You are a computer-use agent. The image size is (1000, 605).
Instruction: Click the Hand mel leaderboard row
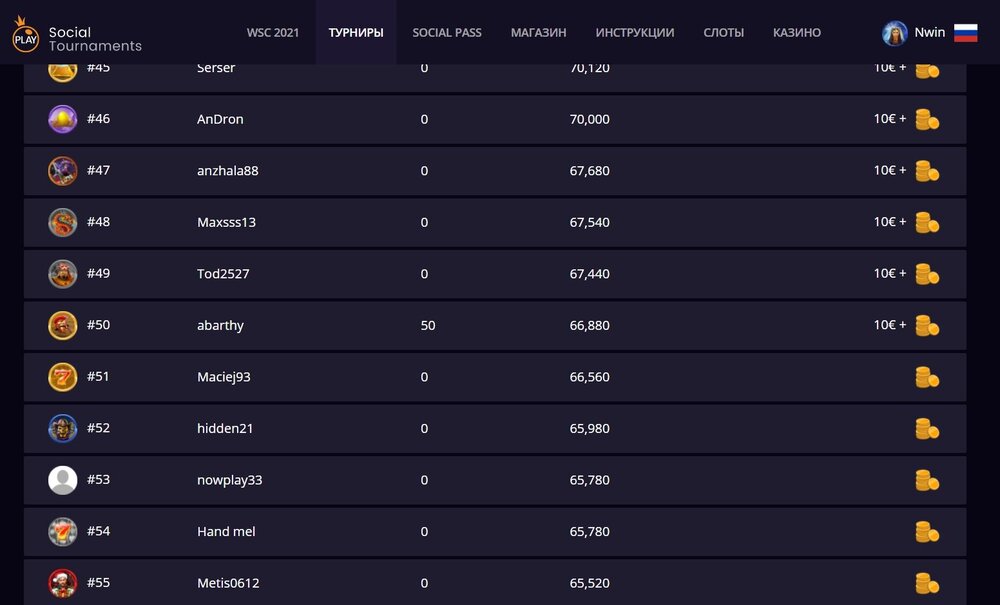[x=495, y=532]
